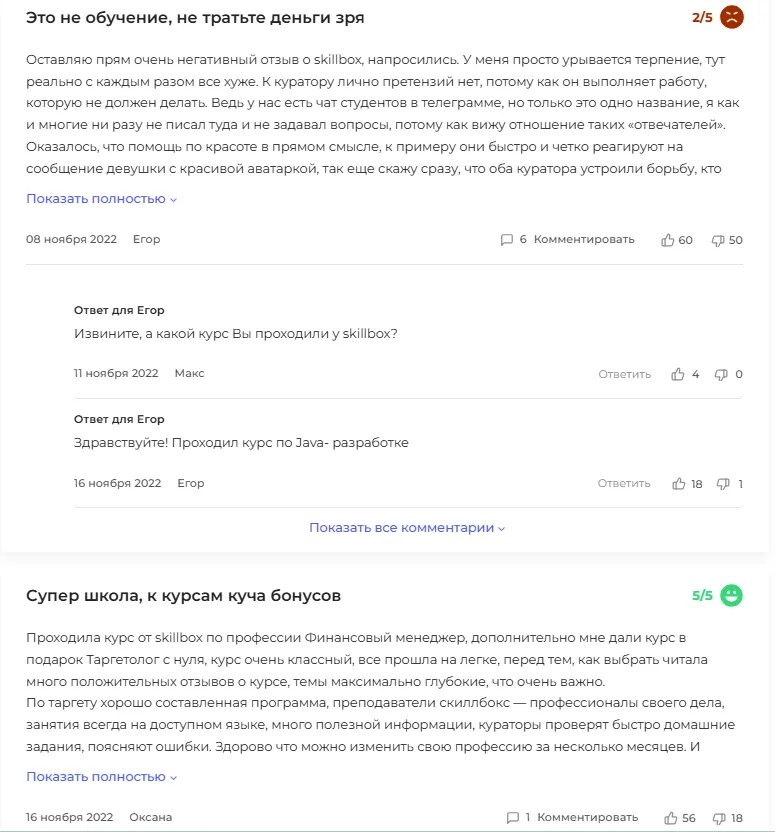The image size is (775, 832).
Task: Click angry red face rating icon
Action: tap(732, 18)
